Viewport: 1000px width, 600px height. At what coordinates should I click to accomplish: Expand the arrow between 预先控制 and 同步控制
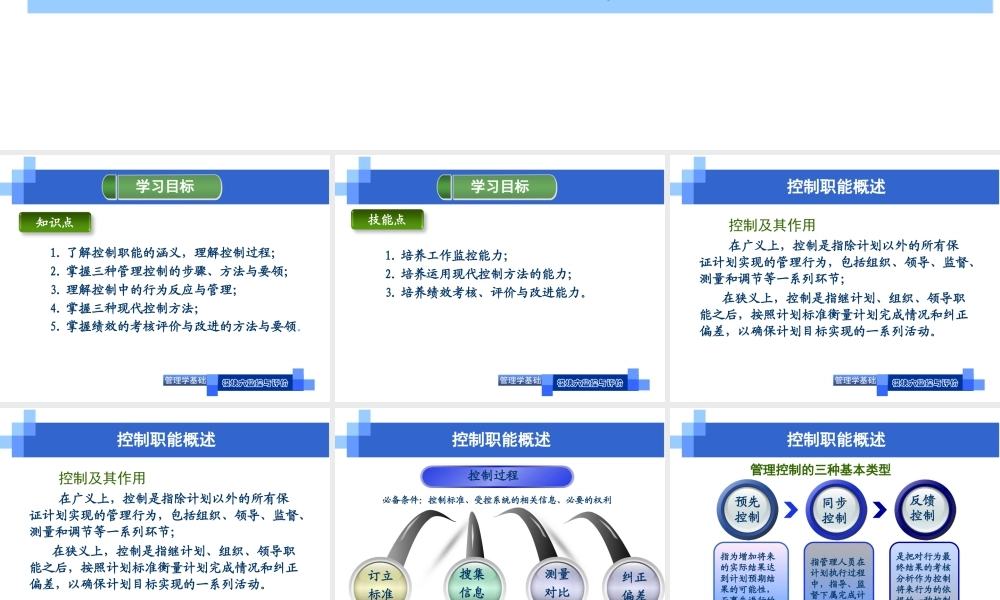tap(791, 510)
